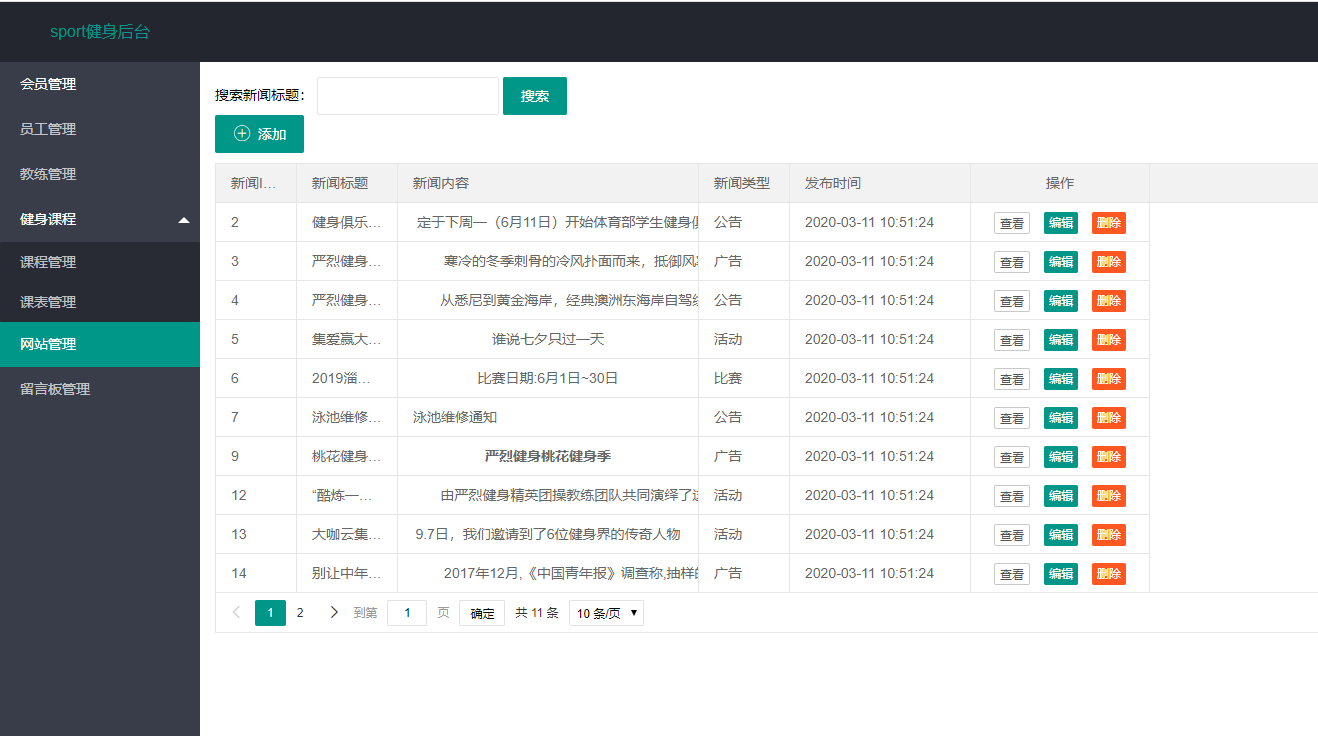Edit news row with ID 6
The width and height of the screenshot is (1318, 736).
1061,379
